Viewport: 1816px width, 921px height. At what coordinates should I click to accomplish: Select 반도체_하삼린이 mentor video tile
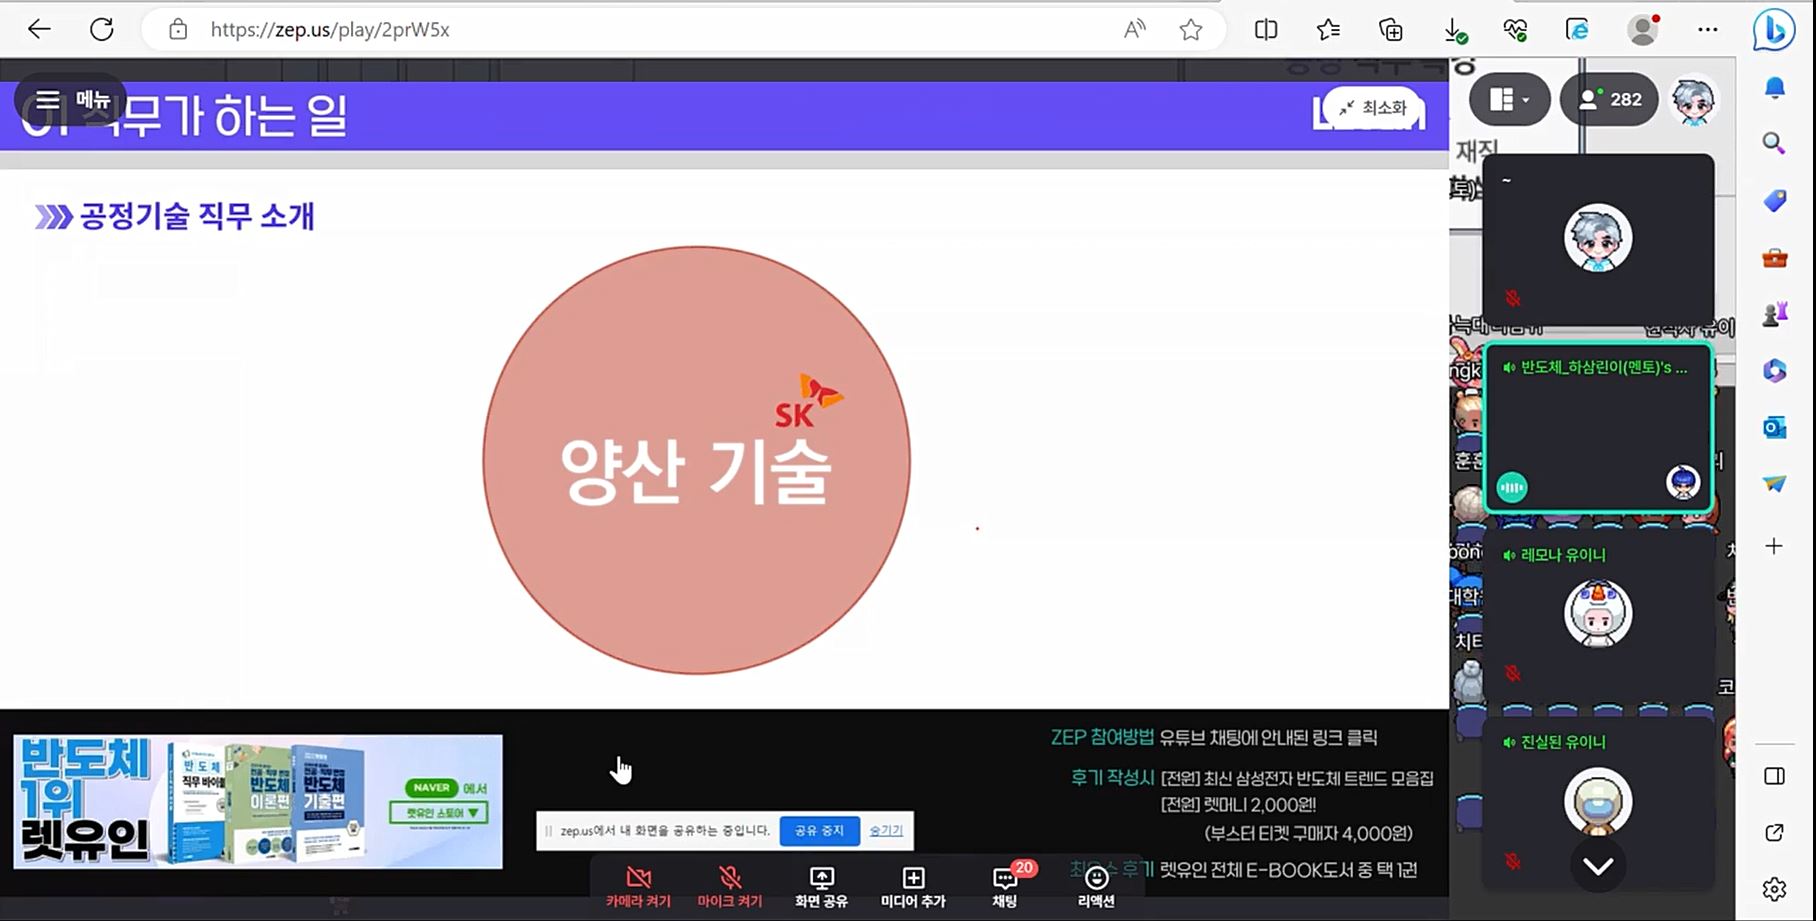(1597, 430)
